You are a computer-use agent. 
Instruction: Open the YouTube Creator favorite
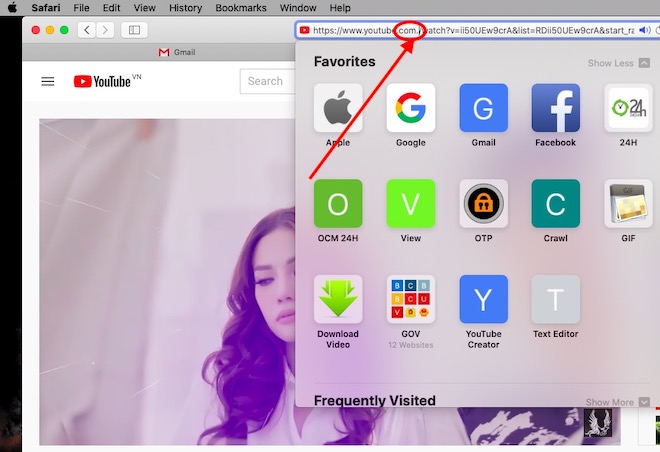[x=483, y=299]
